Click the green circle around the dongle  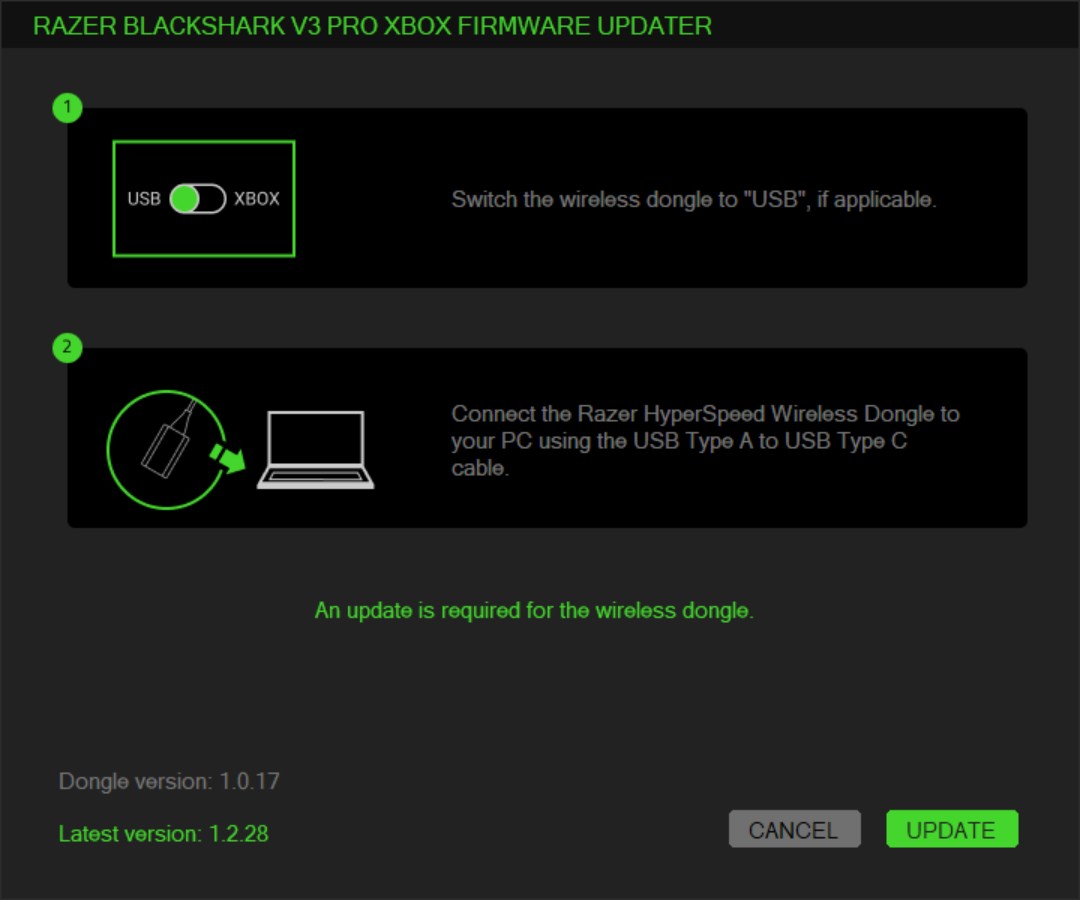(x=167, y=450)
